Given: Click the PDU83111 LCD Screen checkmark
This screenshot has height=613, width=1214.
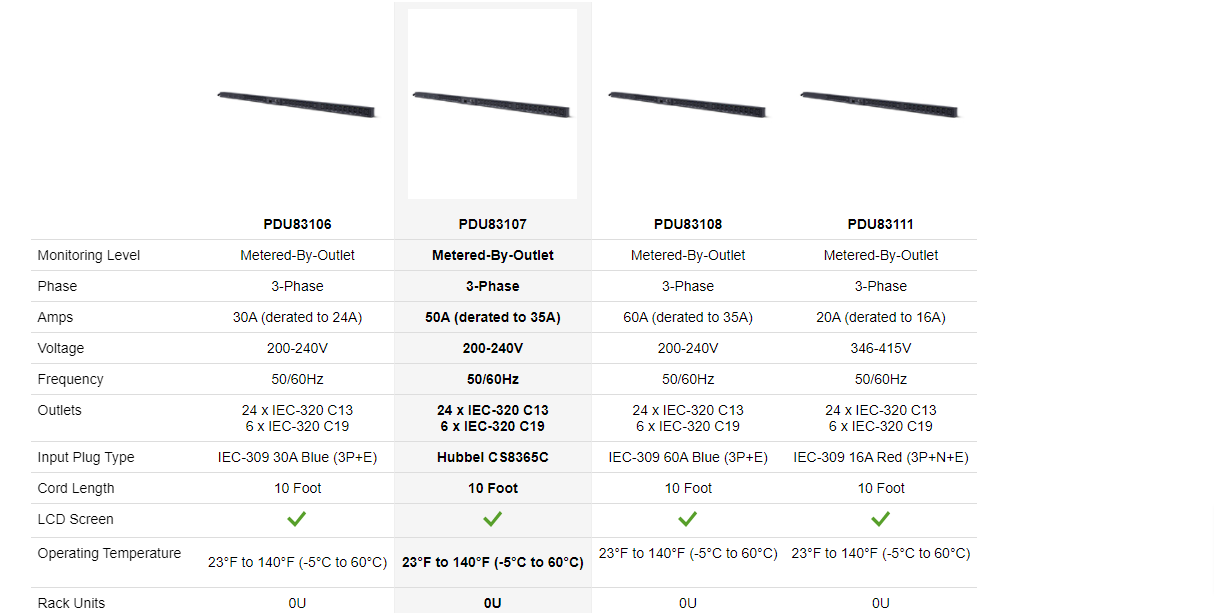Looking at the screenshot, I should click(880, 519).
